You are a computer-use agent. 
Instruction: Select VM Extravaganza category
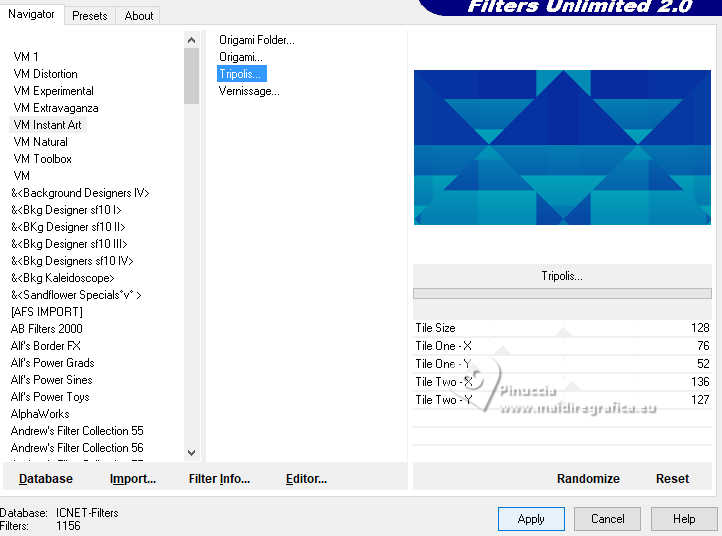tap(56, 108)
